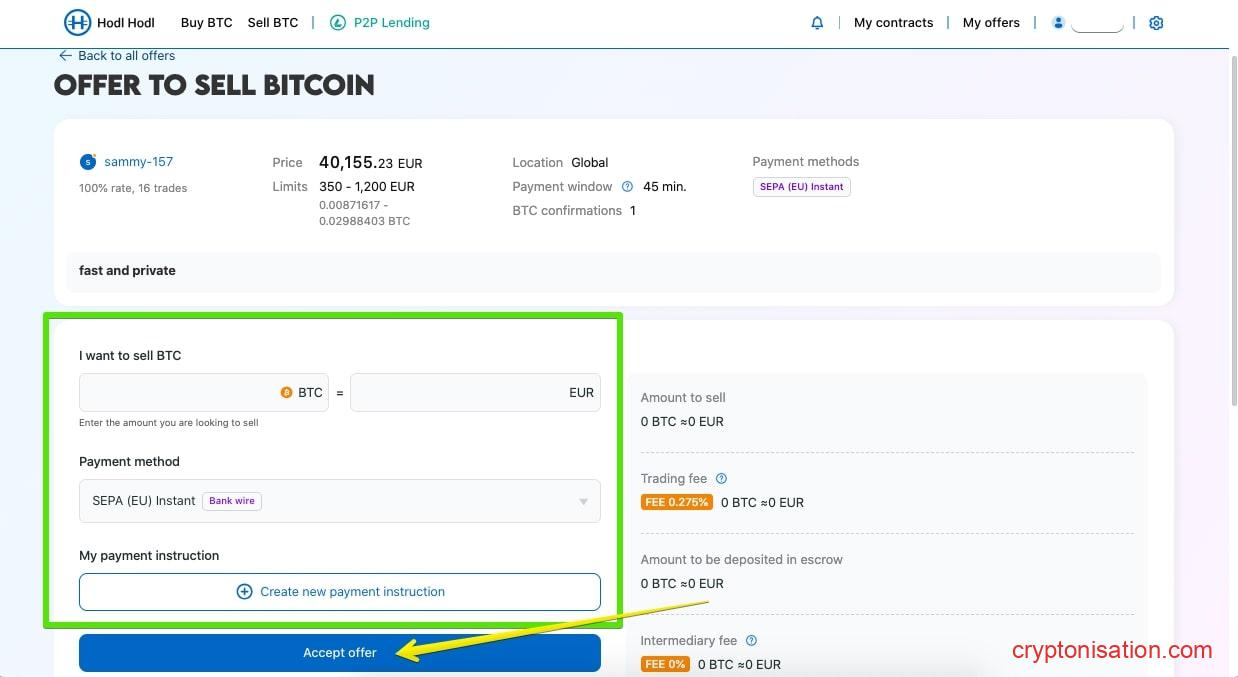Switch to the Buy BTC tab

206,22
